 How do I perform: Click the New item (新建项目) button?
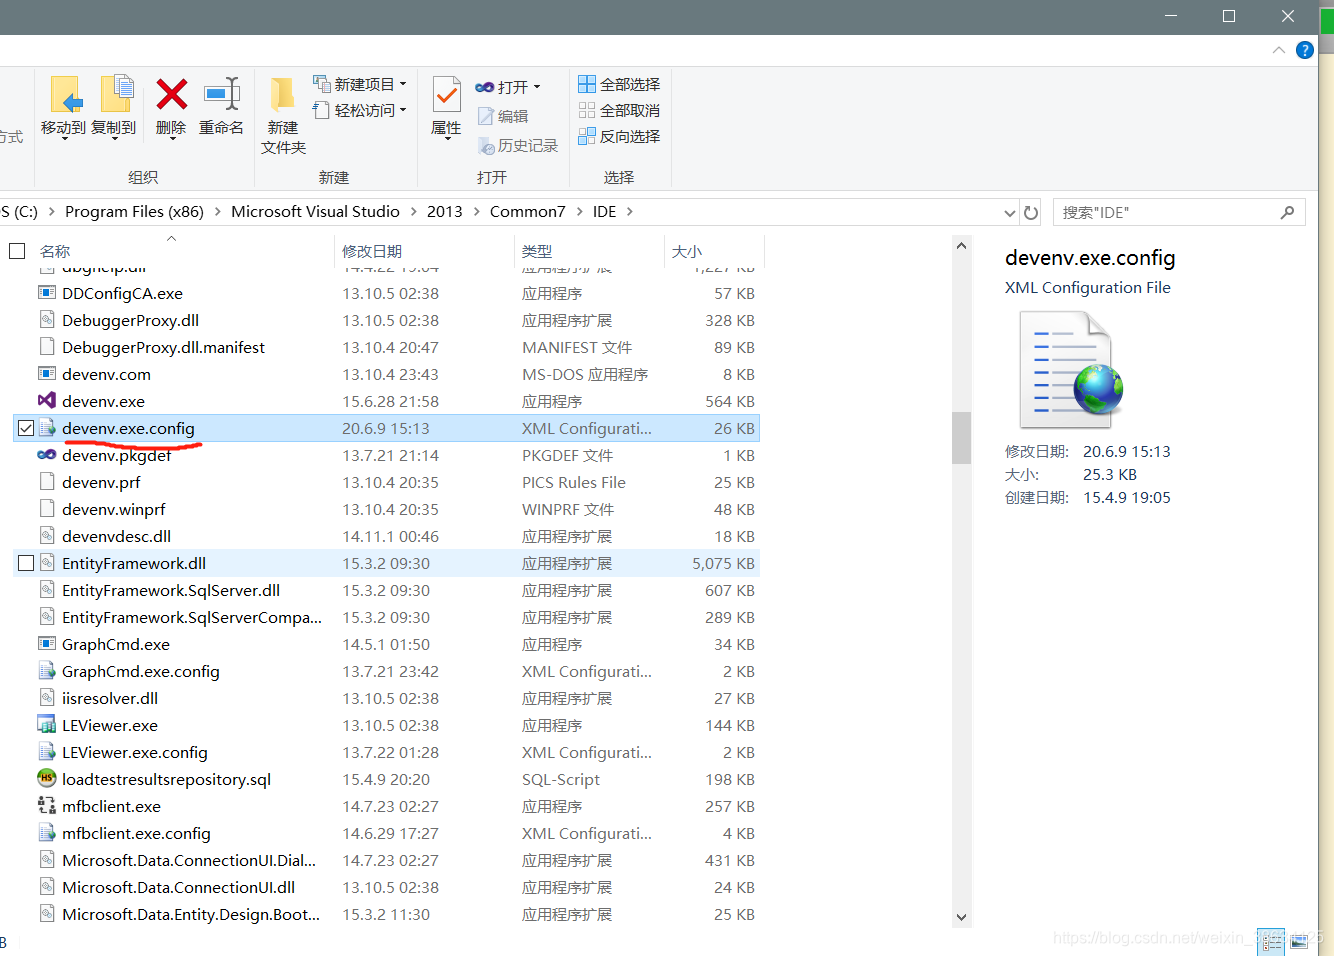point(360,84)
